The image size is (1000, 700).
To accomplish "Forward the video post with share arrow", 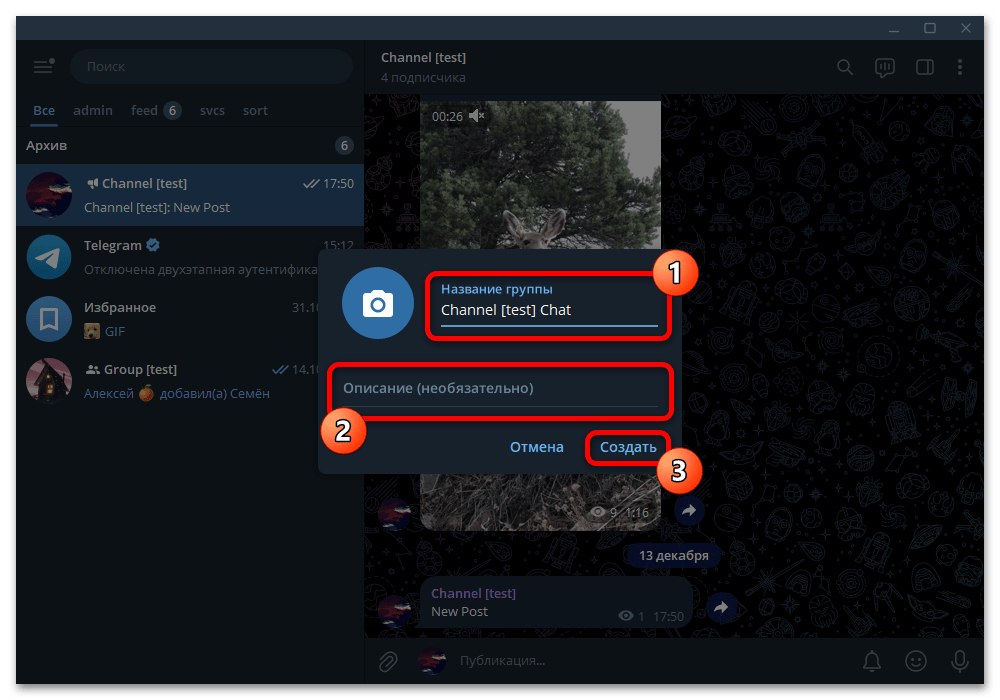I will tap(689, 510).
